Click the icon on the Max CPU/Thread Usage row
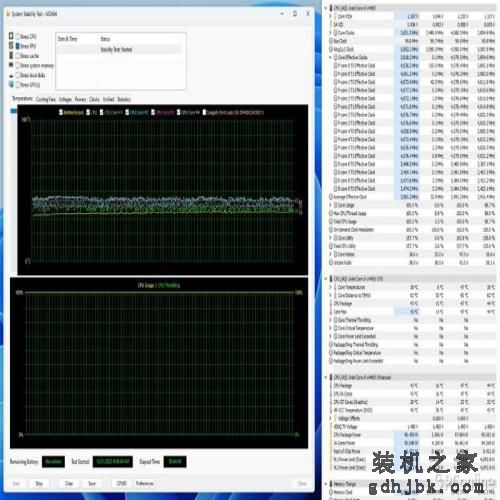The image size is (500, 500). (331, 213)
